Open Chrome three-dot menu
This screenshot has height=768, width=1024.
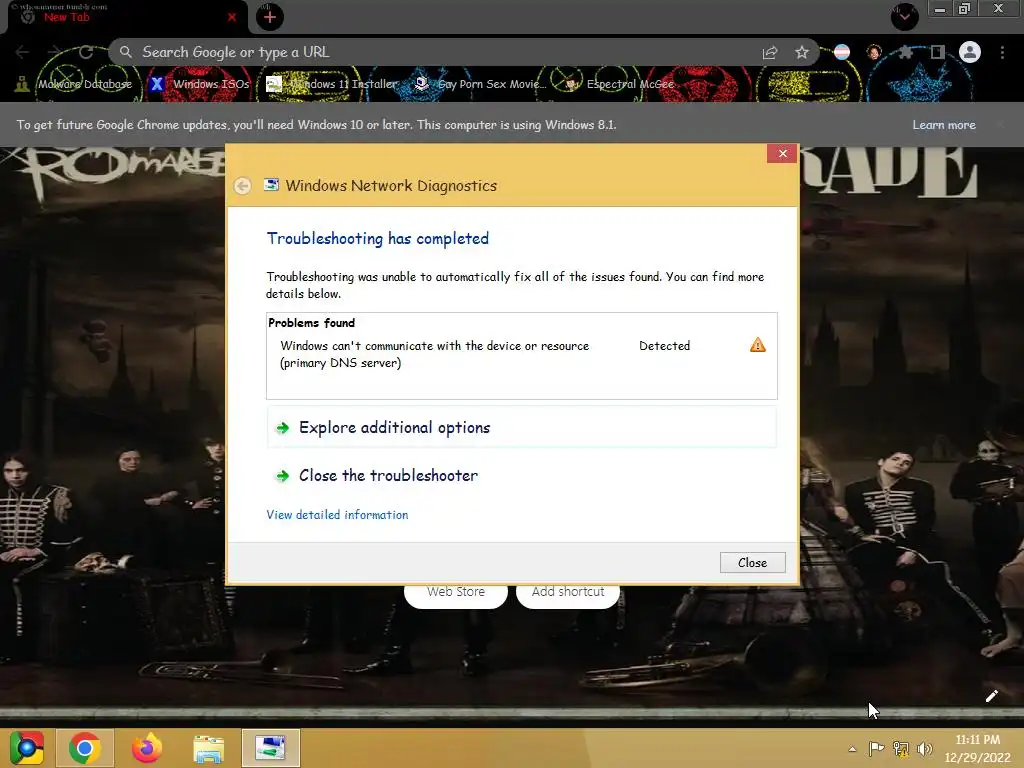[1002, 52]
